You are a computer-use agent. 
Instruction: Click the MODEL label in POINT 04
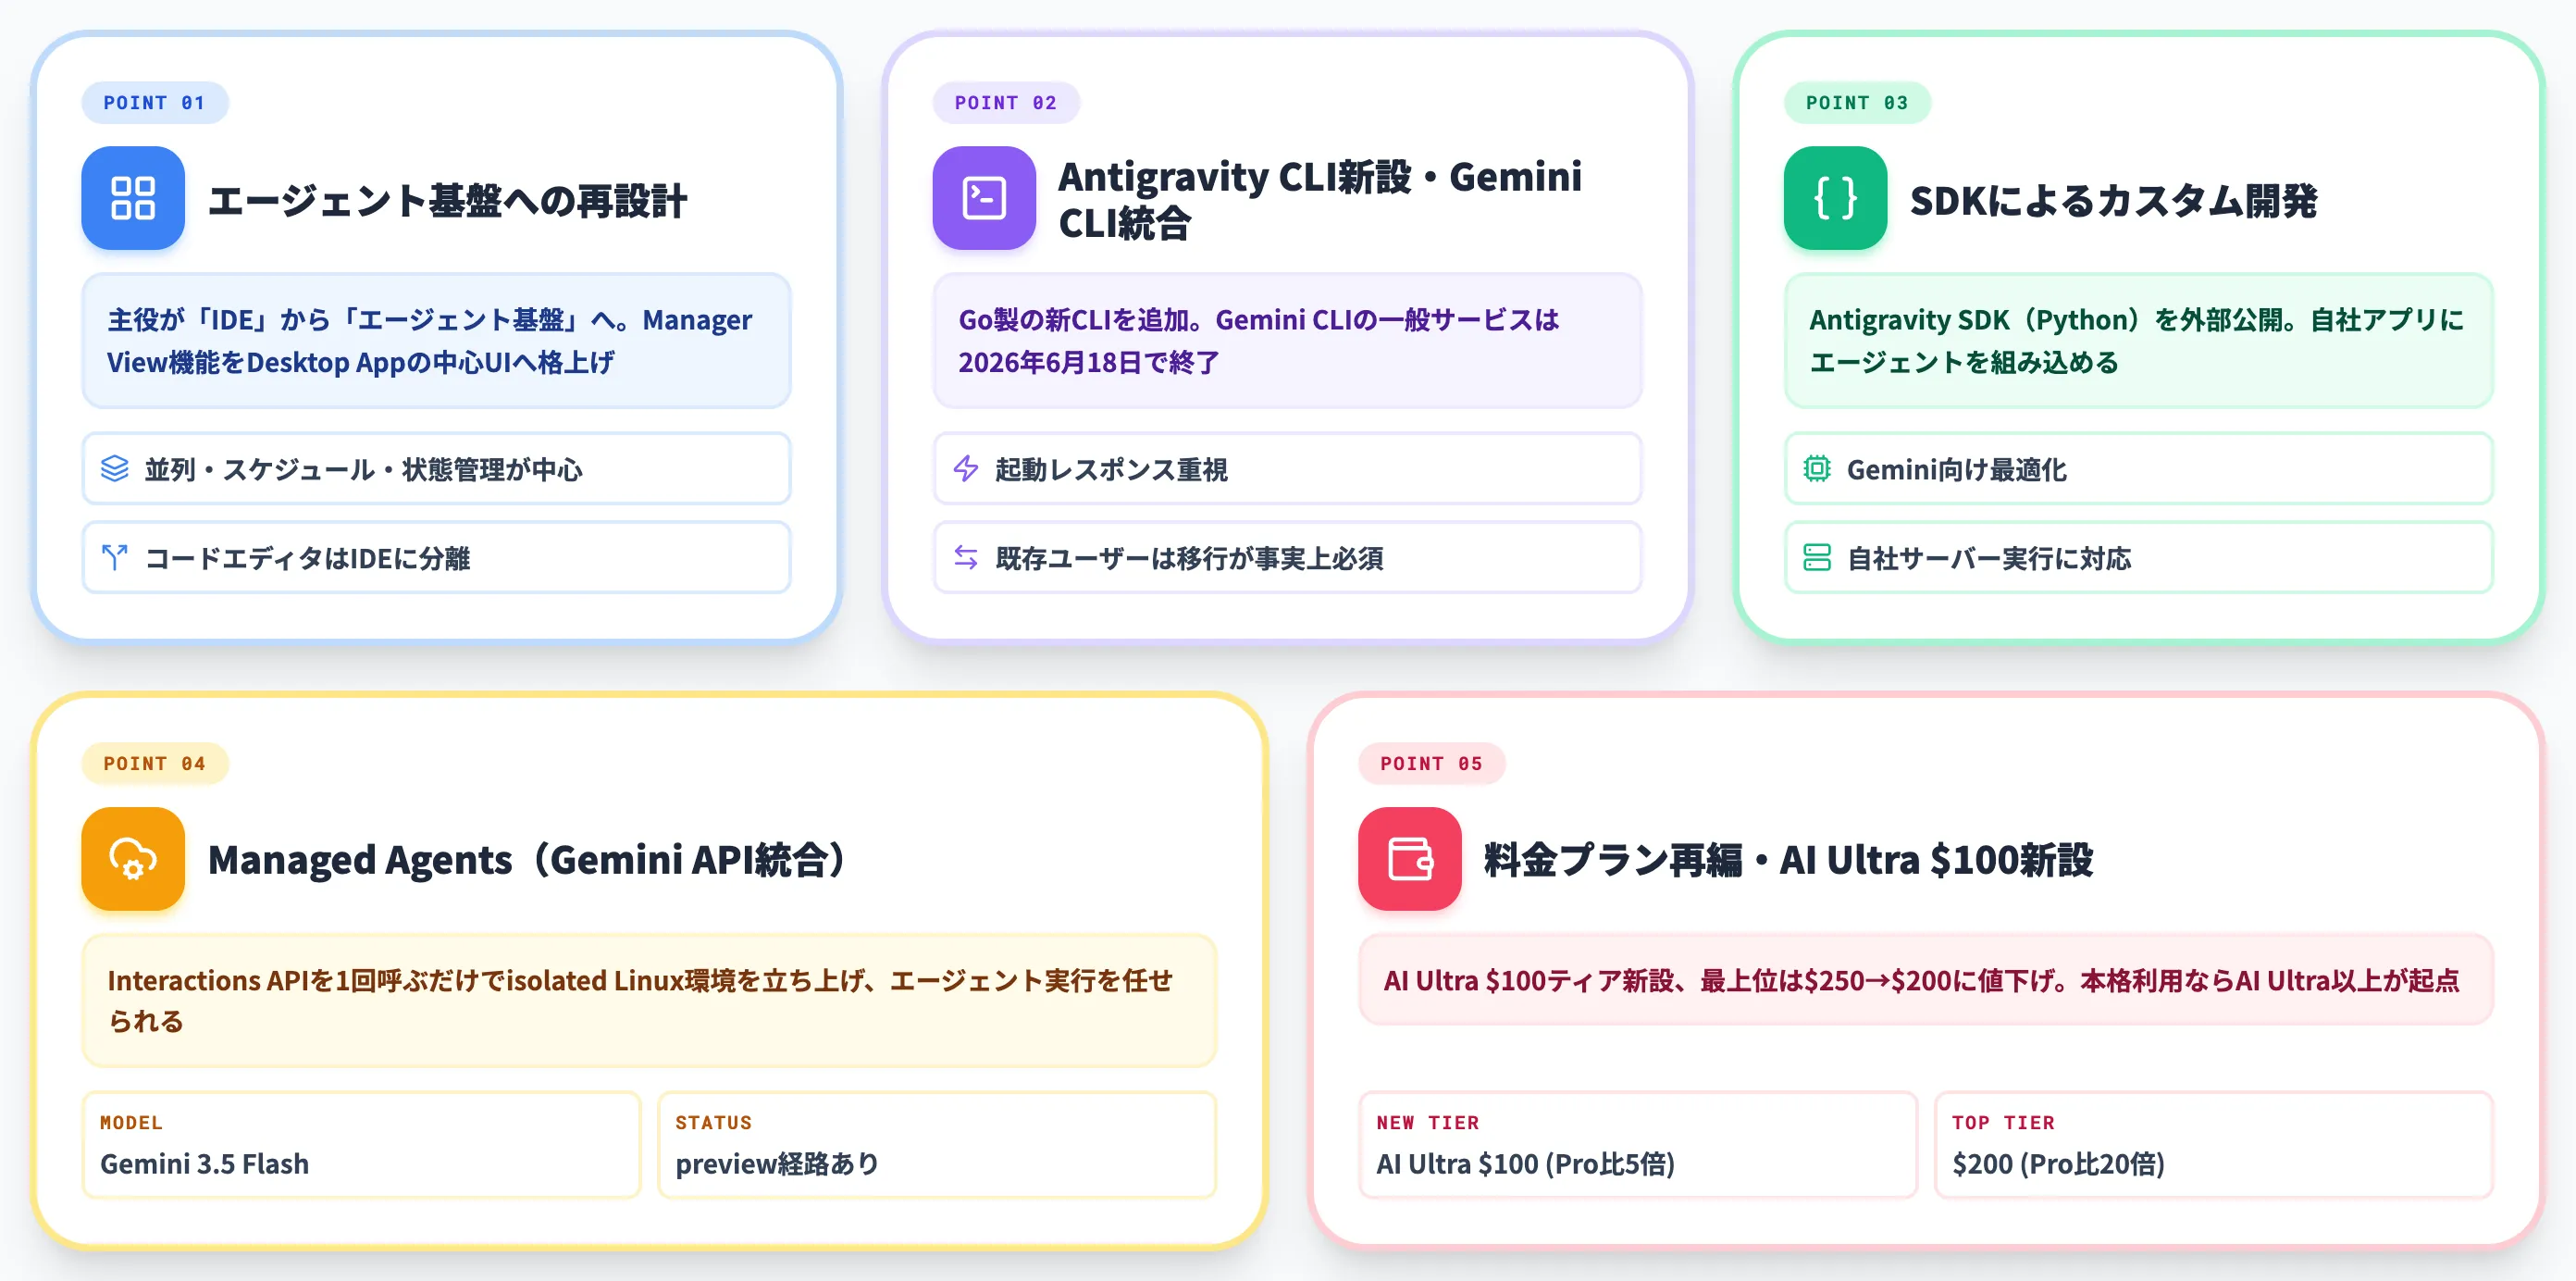pyautogui.click(x=131, y=1122)
